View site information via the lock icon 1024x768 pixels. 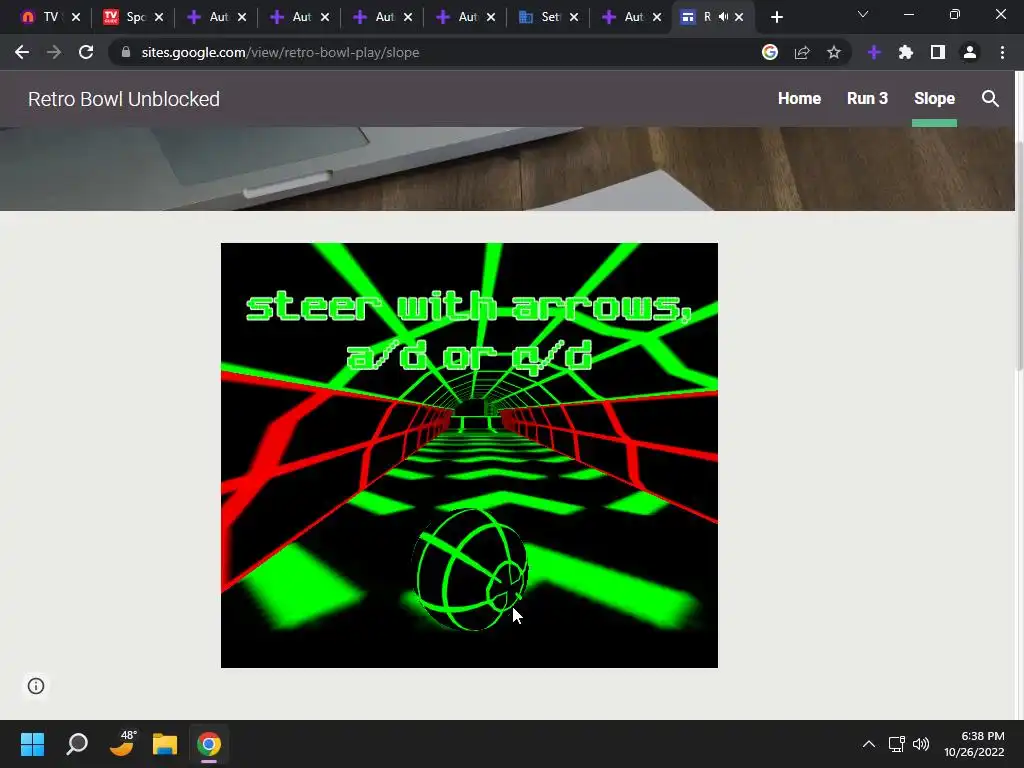[x=126, y=52]
